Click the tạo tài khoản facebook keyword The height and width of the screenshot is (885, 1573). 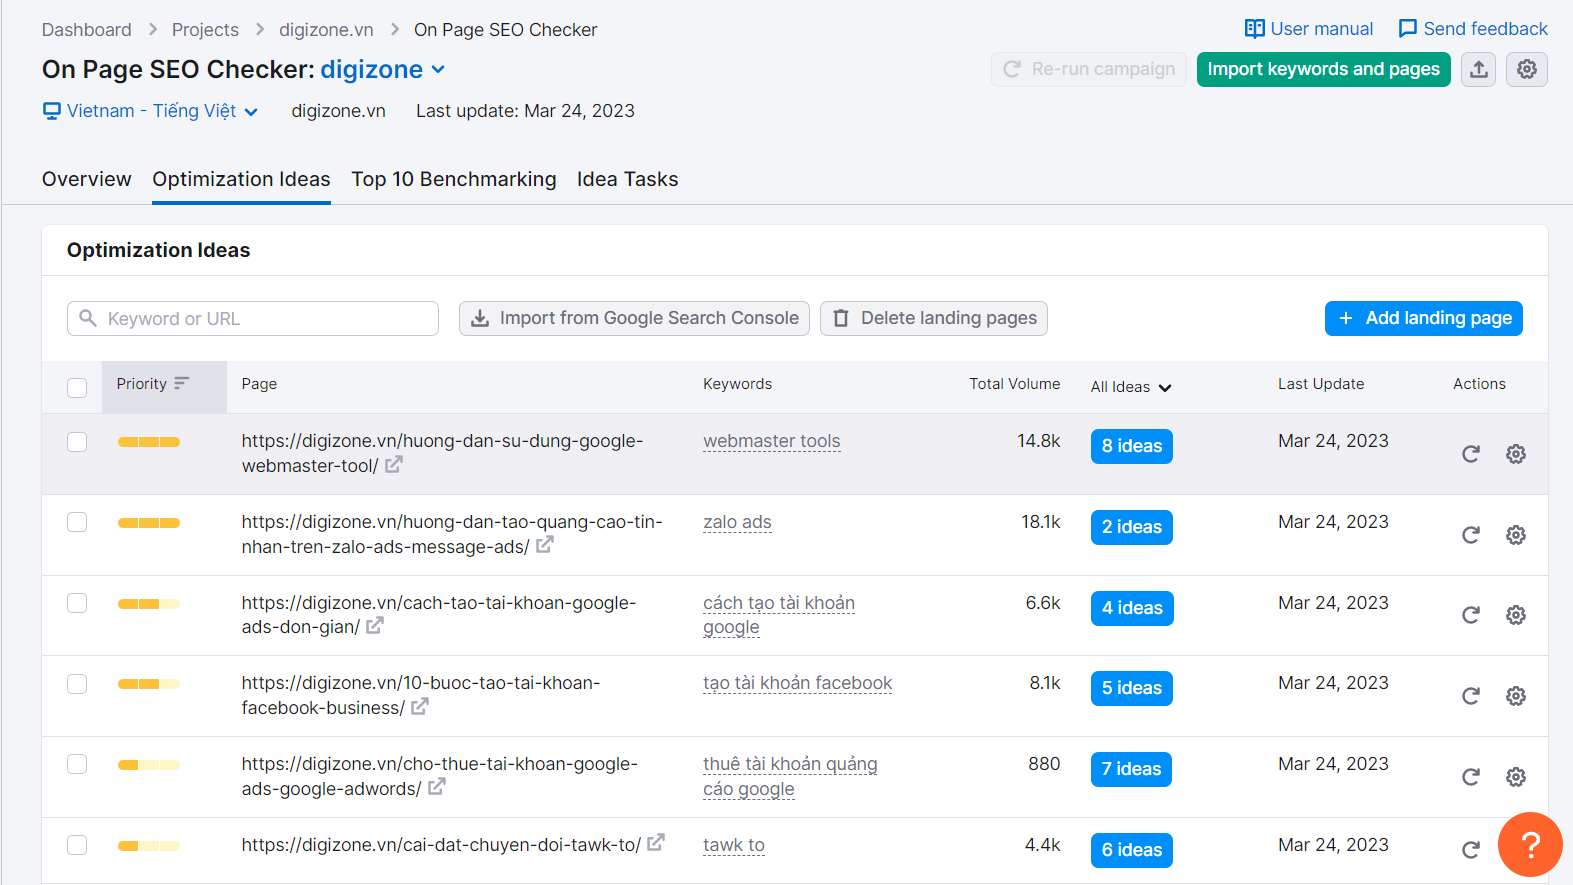(797, 683)
